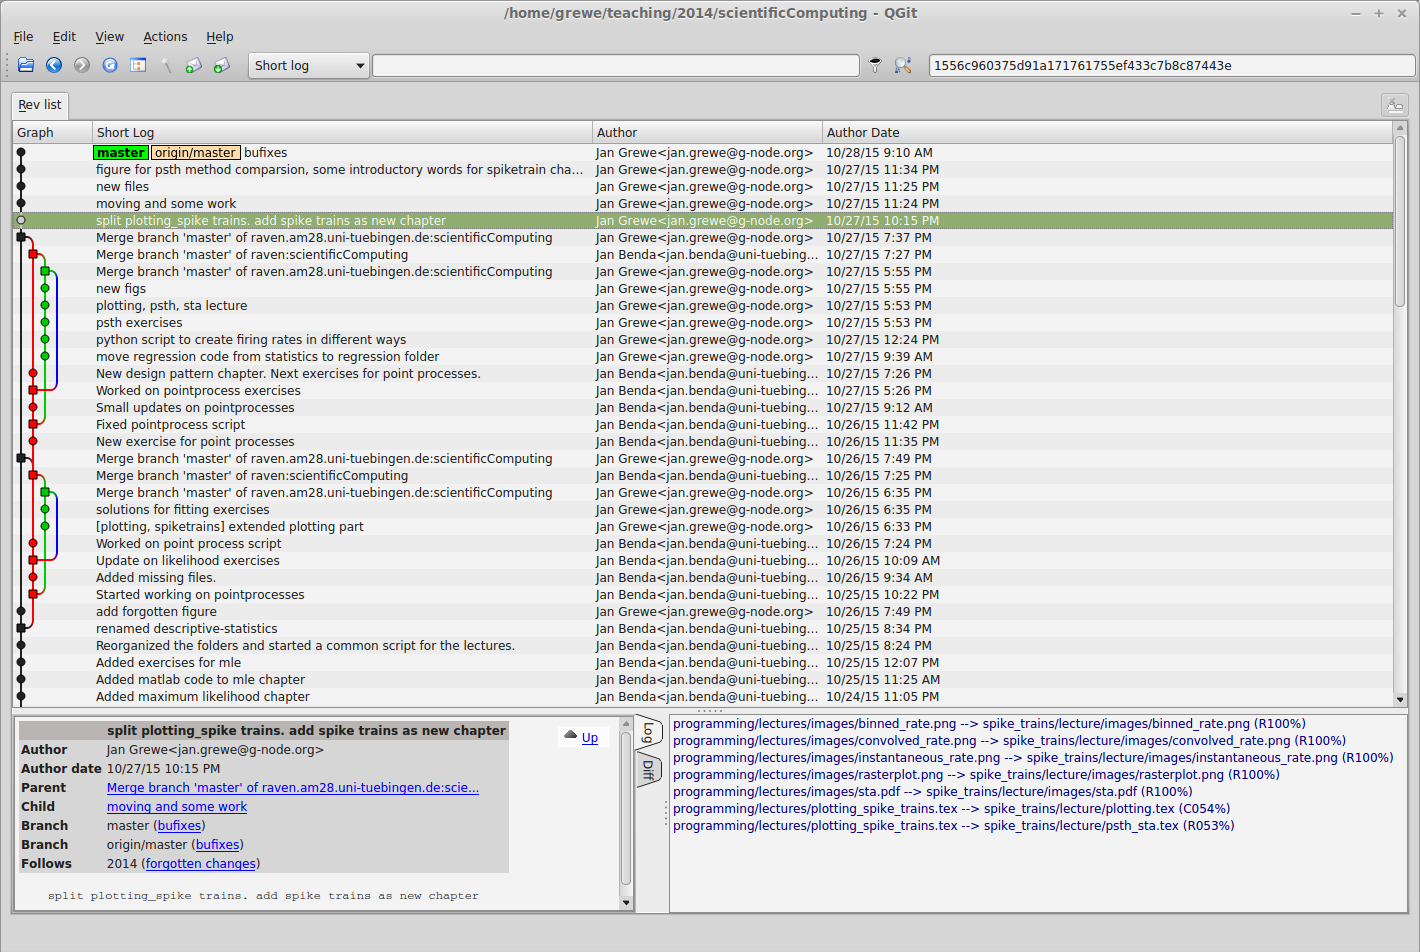Open the Actions menu
The height and width of the screenshot is (952, 1420).
coord(165,37)
